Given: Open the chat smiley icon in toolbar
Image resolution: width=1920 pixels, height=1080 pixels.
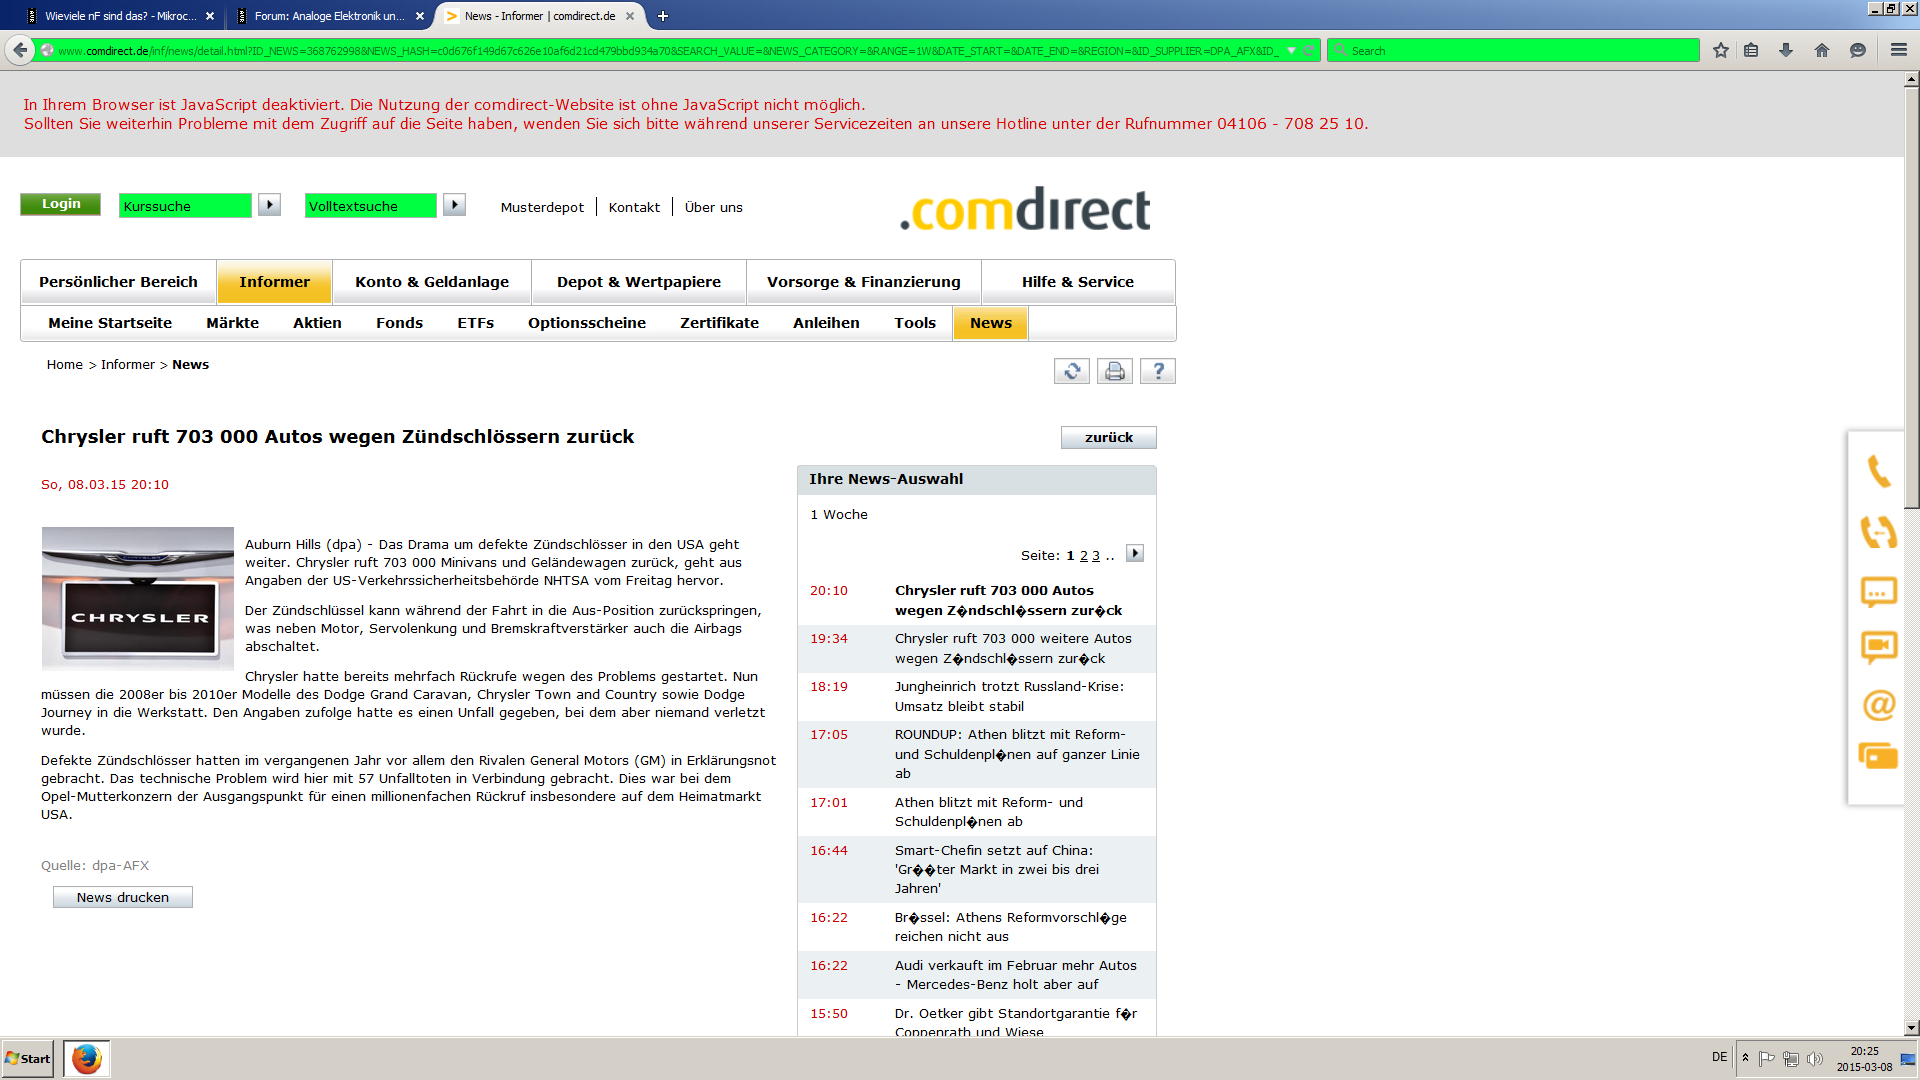Looking at the screenshot, I should (x=1858, y=50).
